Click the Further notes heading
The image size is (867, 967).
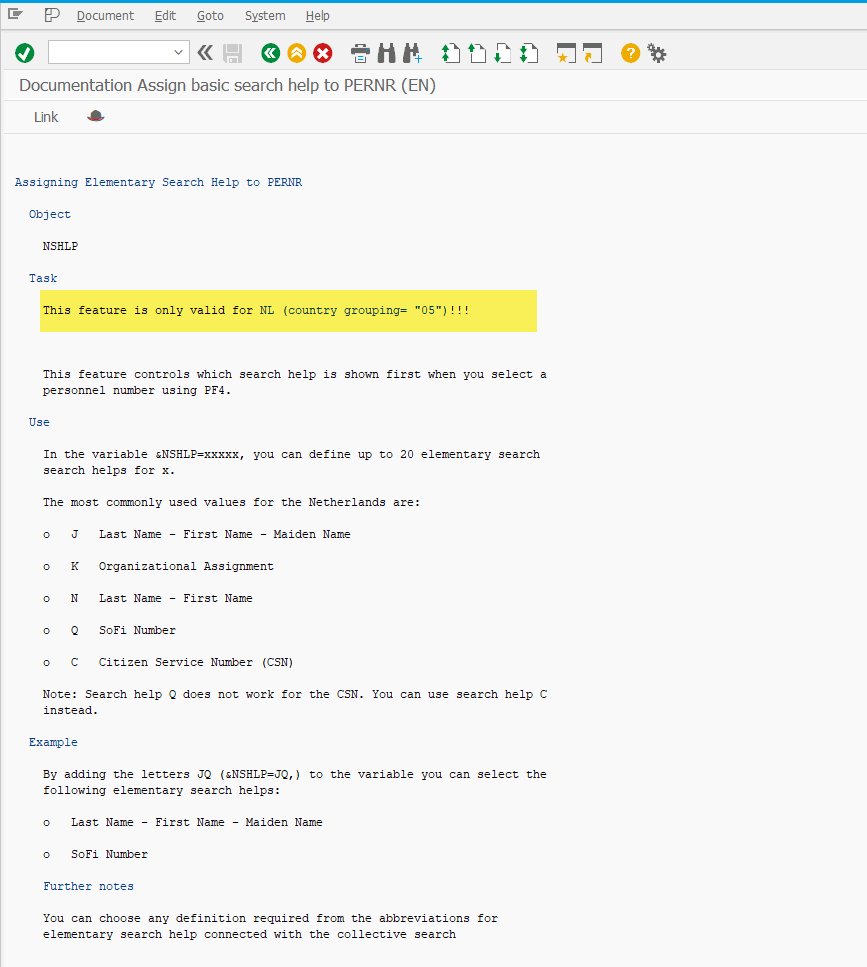pos(88,886)
